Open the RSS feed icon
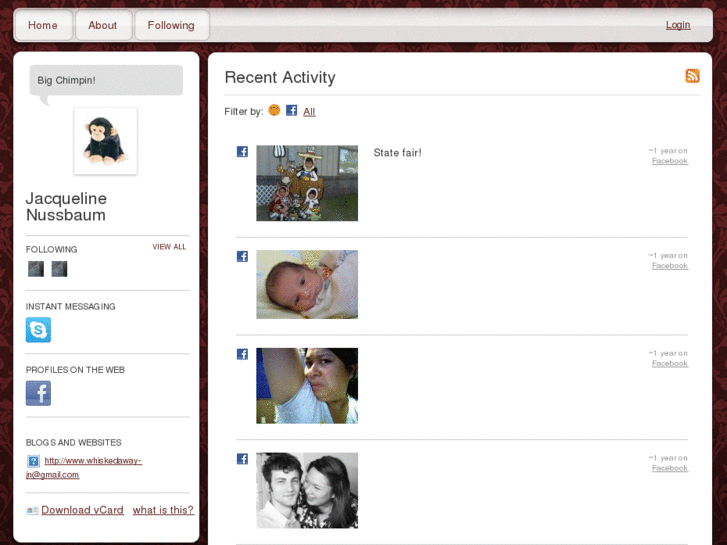Screen dimensions: 727x545 tap(692, 76)
